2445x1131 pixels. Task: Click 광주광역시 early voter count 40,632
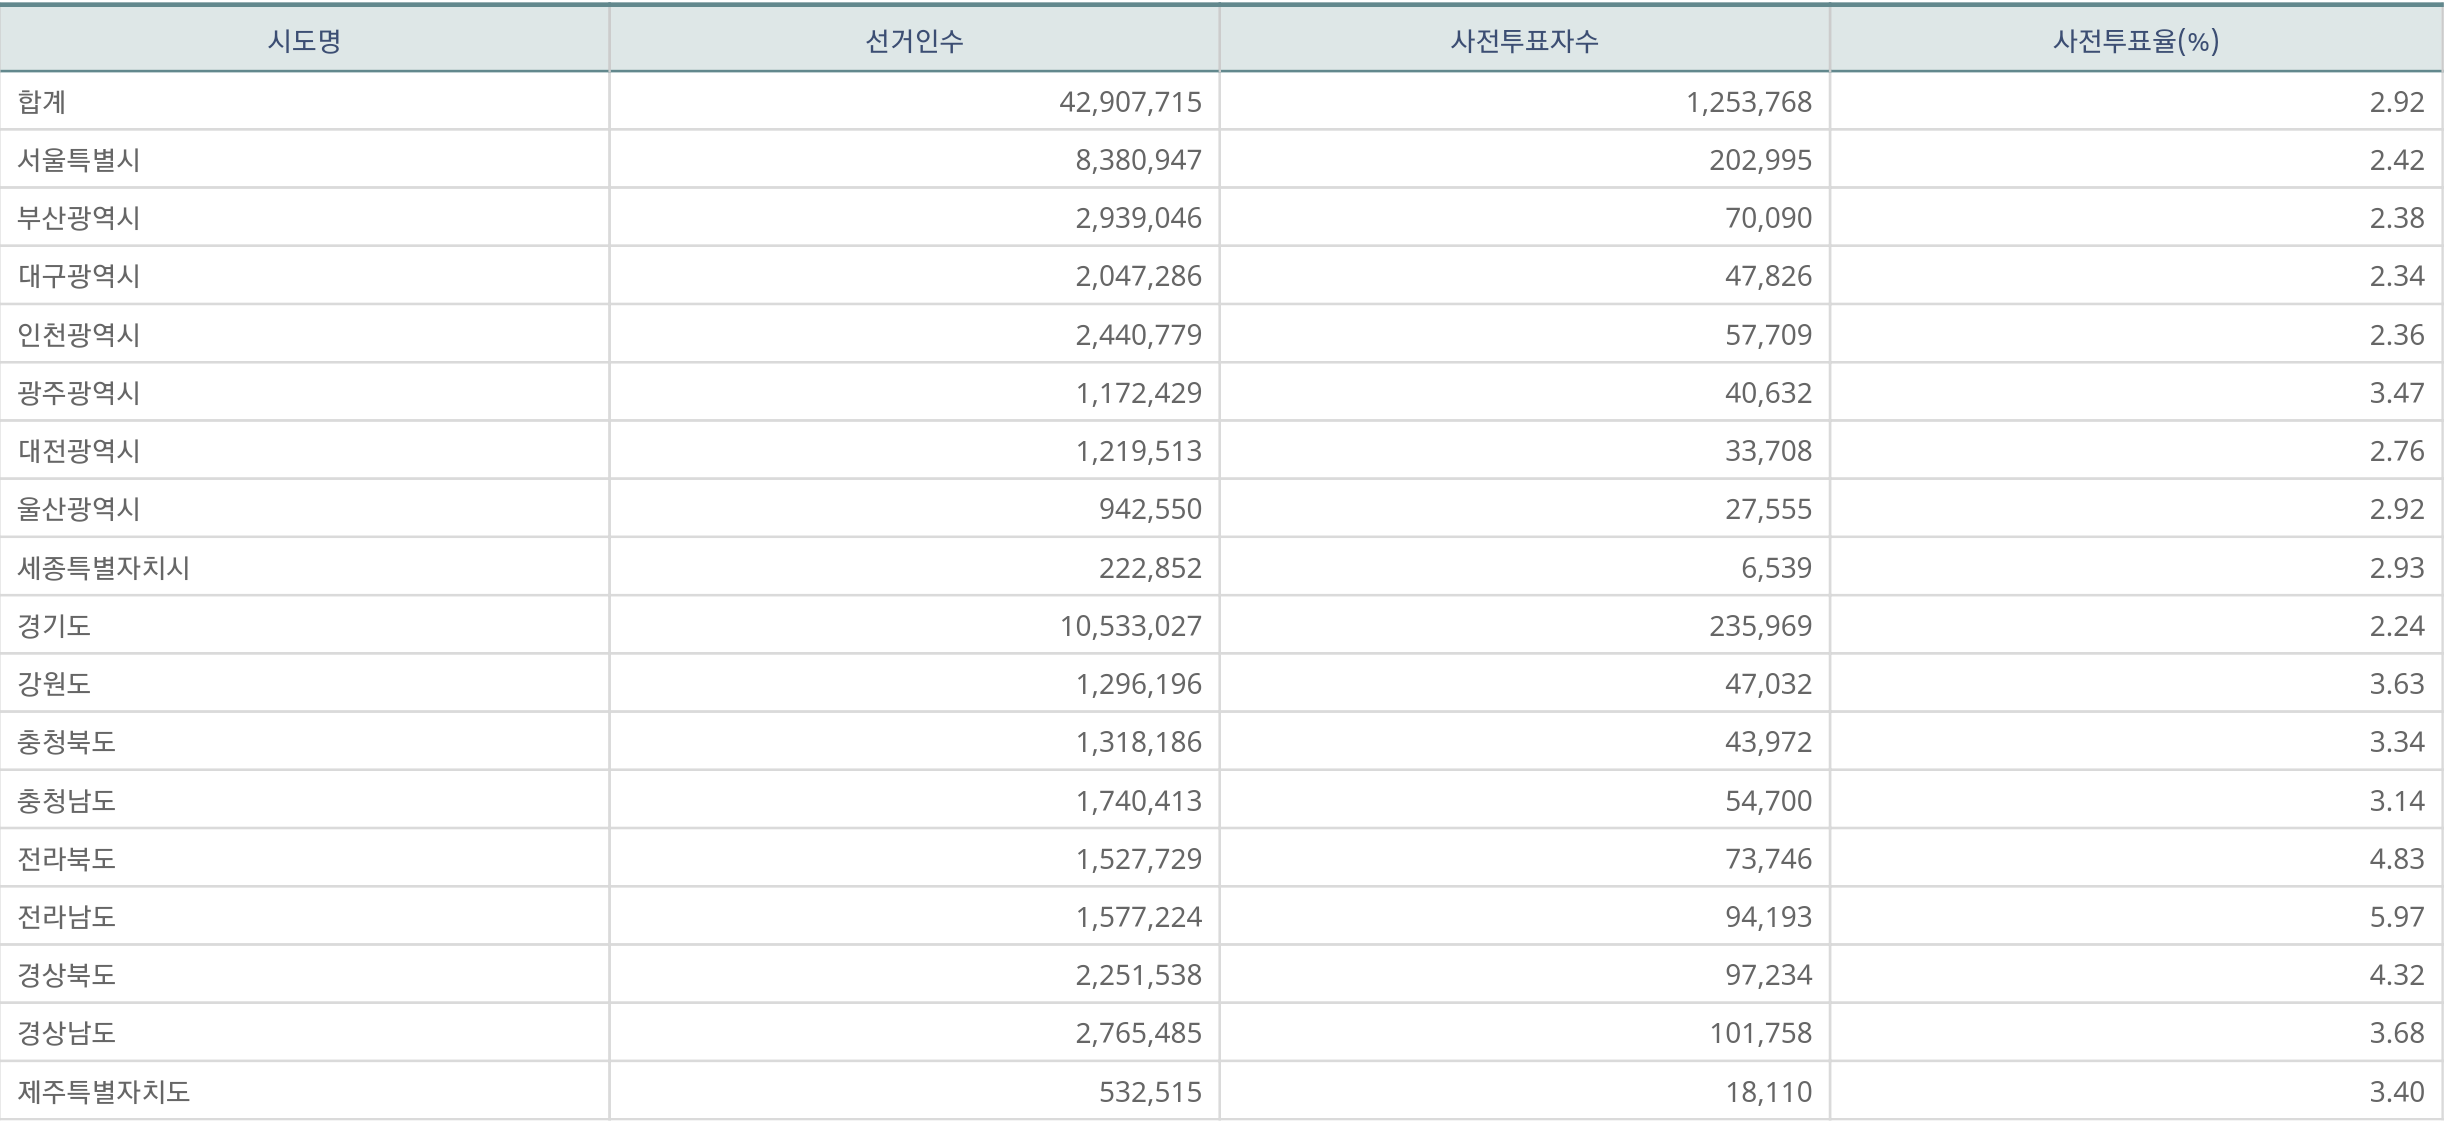(x=1767, y=393)
